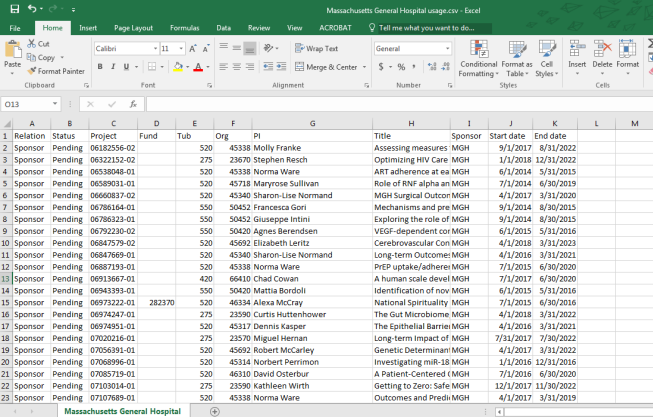Open fill color dropdown arrow

pyautogui.click(x=187, y=67)
